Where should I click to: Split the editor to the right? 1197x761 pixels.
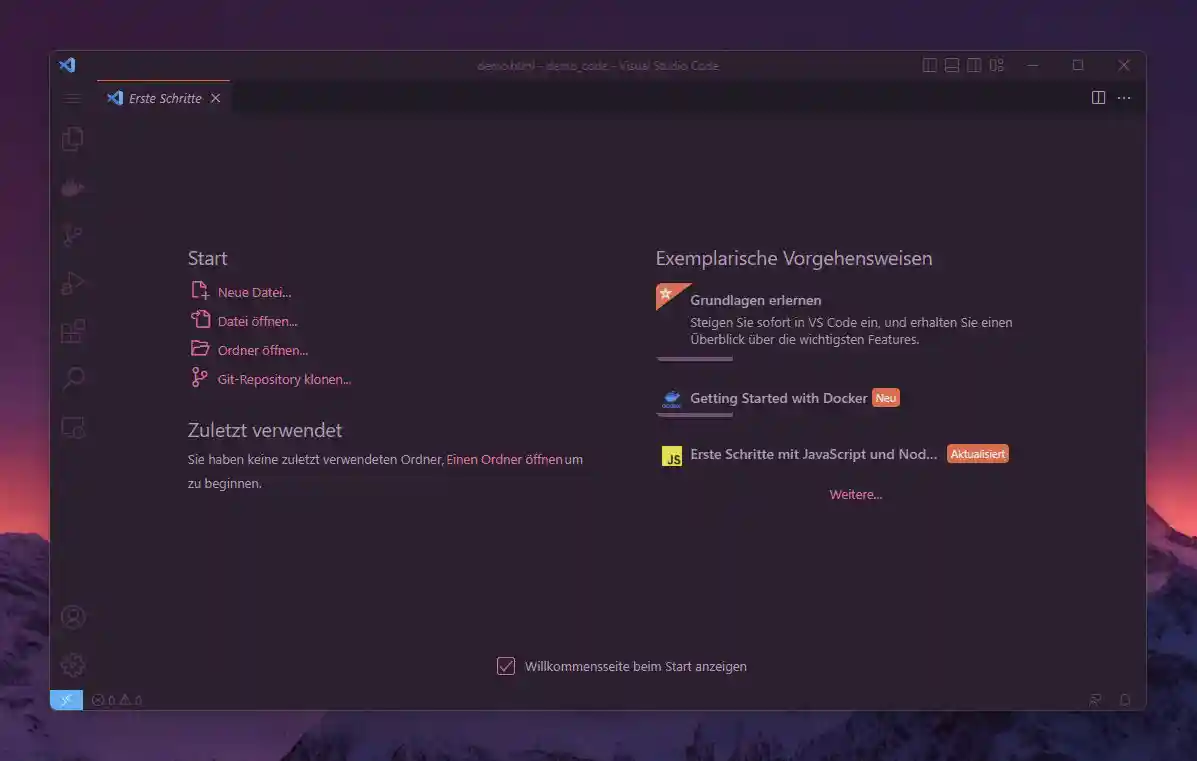pos(1098,98)
